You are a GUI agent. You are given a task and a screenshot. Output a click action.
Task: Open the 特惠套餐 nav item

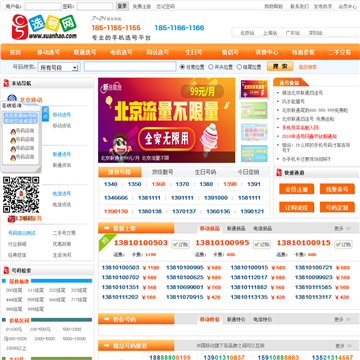coord(303,52)
